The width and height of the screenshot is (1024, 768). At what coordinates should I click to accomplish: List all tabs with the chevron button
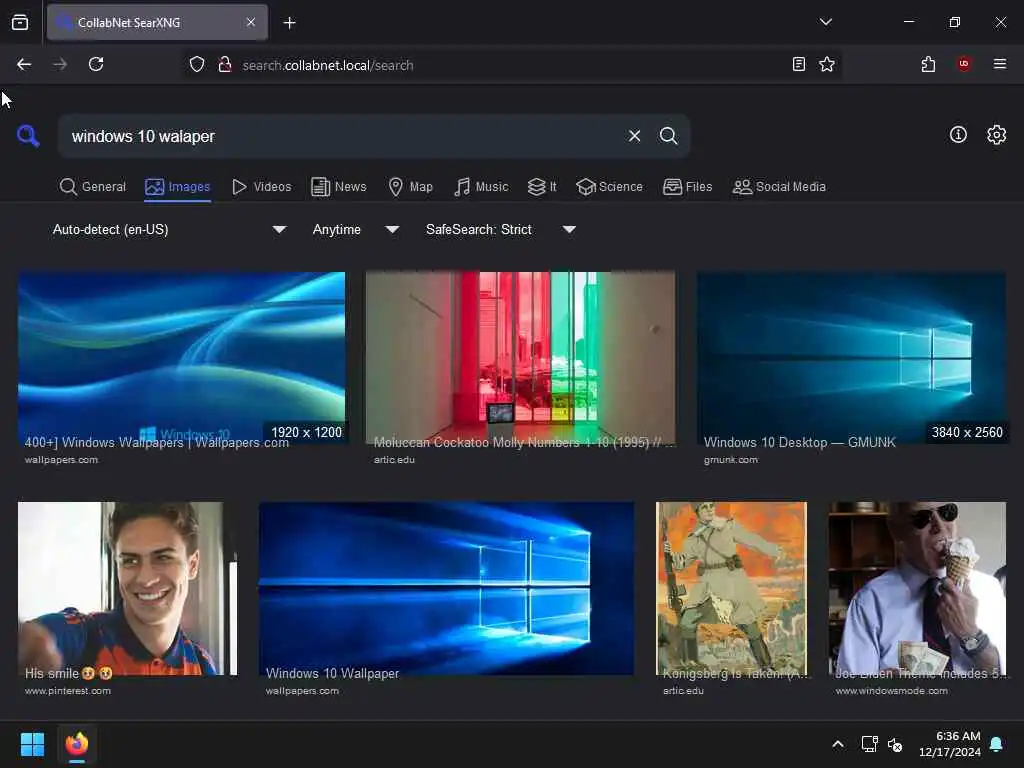coord(825,22)
